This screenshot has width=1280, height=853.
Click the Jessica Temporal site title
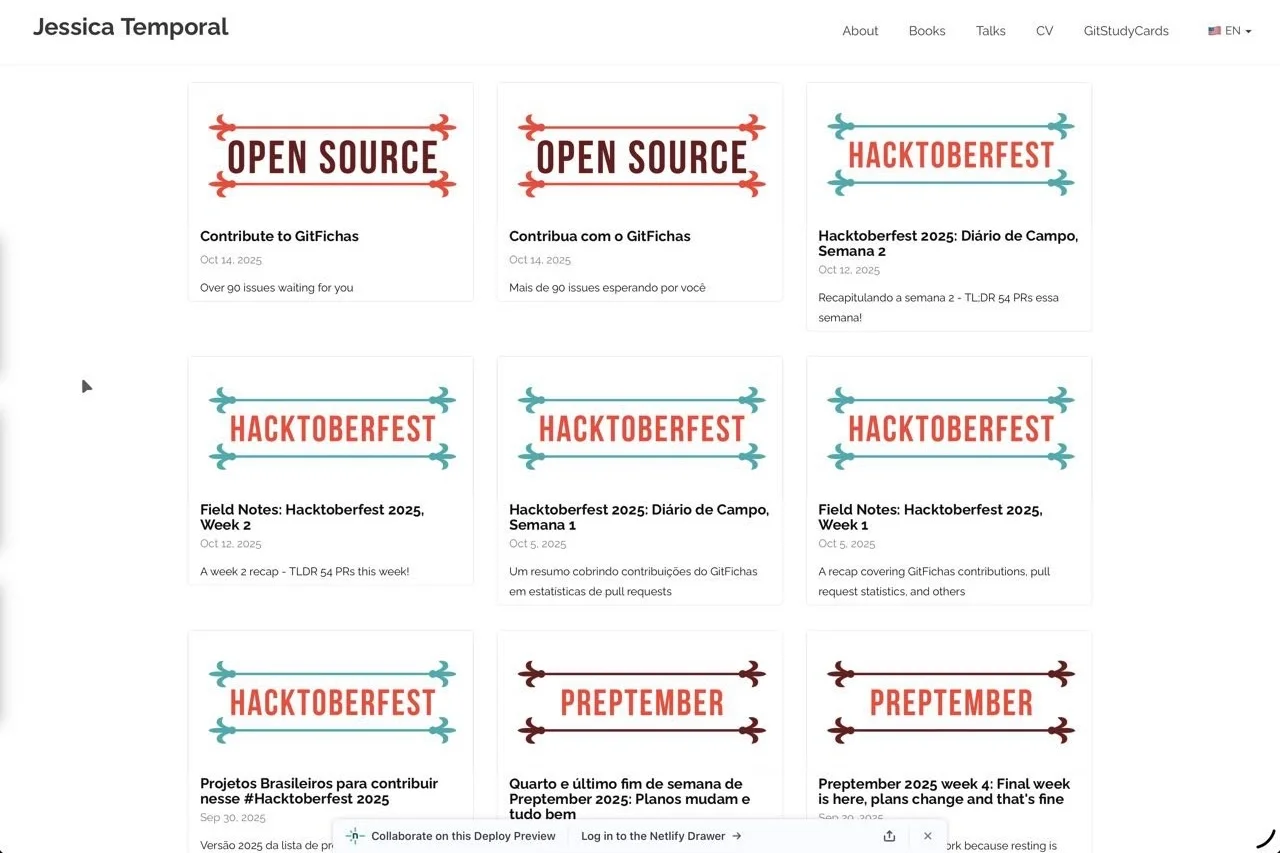(x=130, y=27)
